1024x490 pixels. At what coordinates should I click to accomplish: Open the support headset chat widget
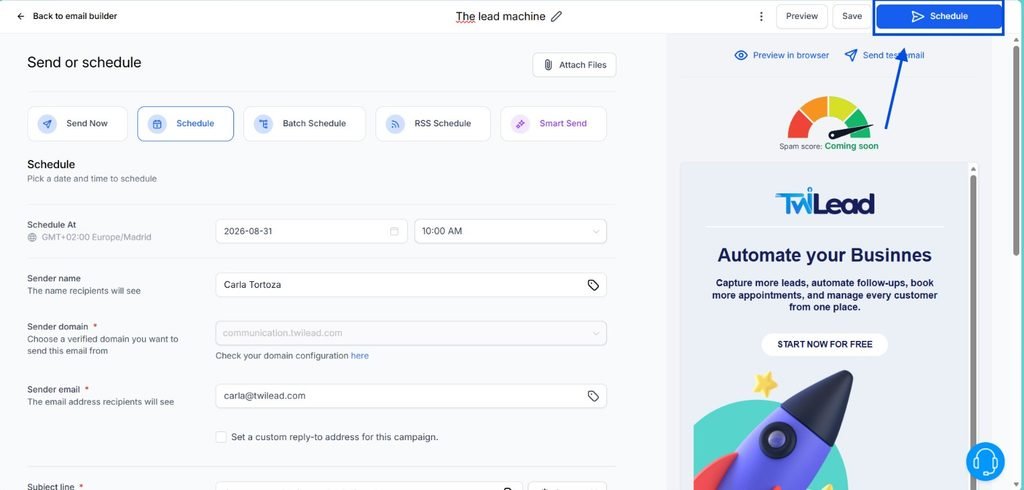[x=985, y=461]
